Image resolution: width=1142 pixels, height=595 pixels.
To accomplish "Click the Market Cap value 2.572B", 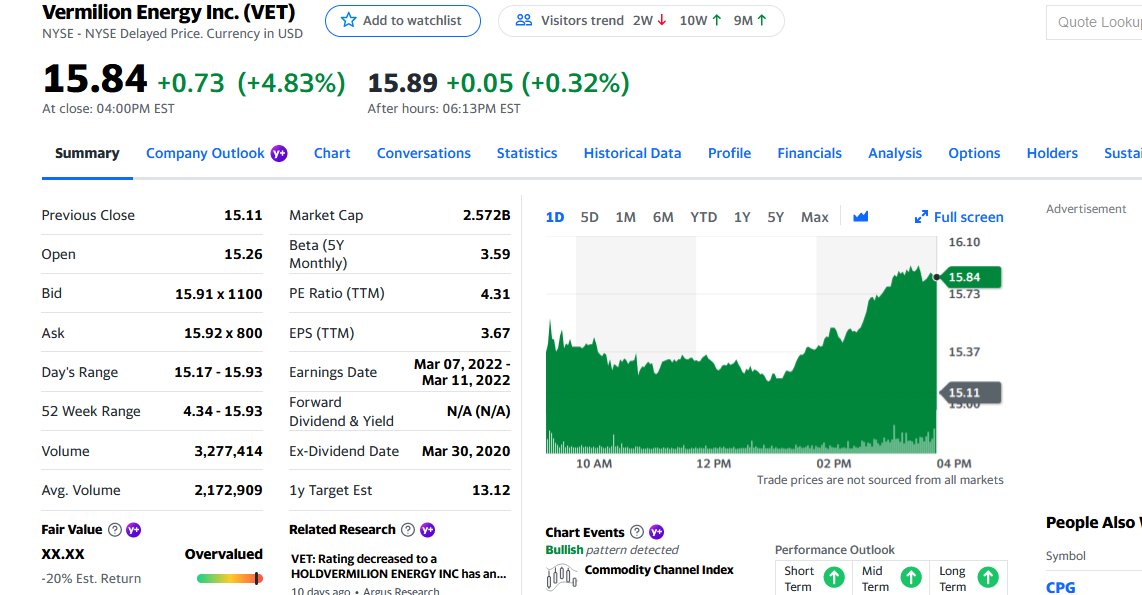I will [x=487, y=215].
